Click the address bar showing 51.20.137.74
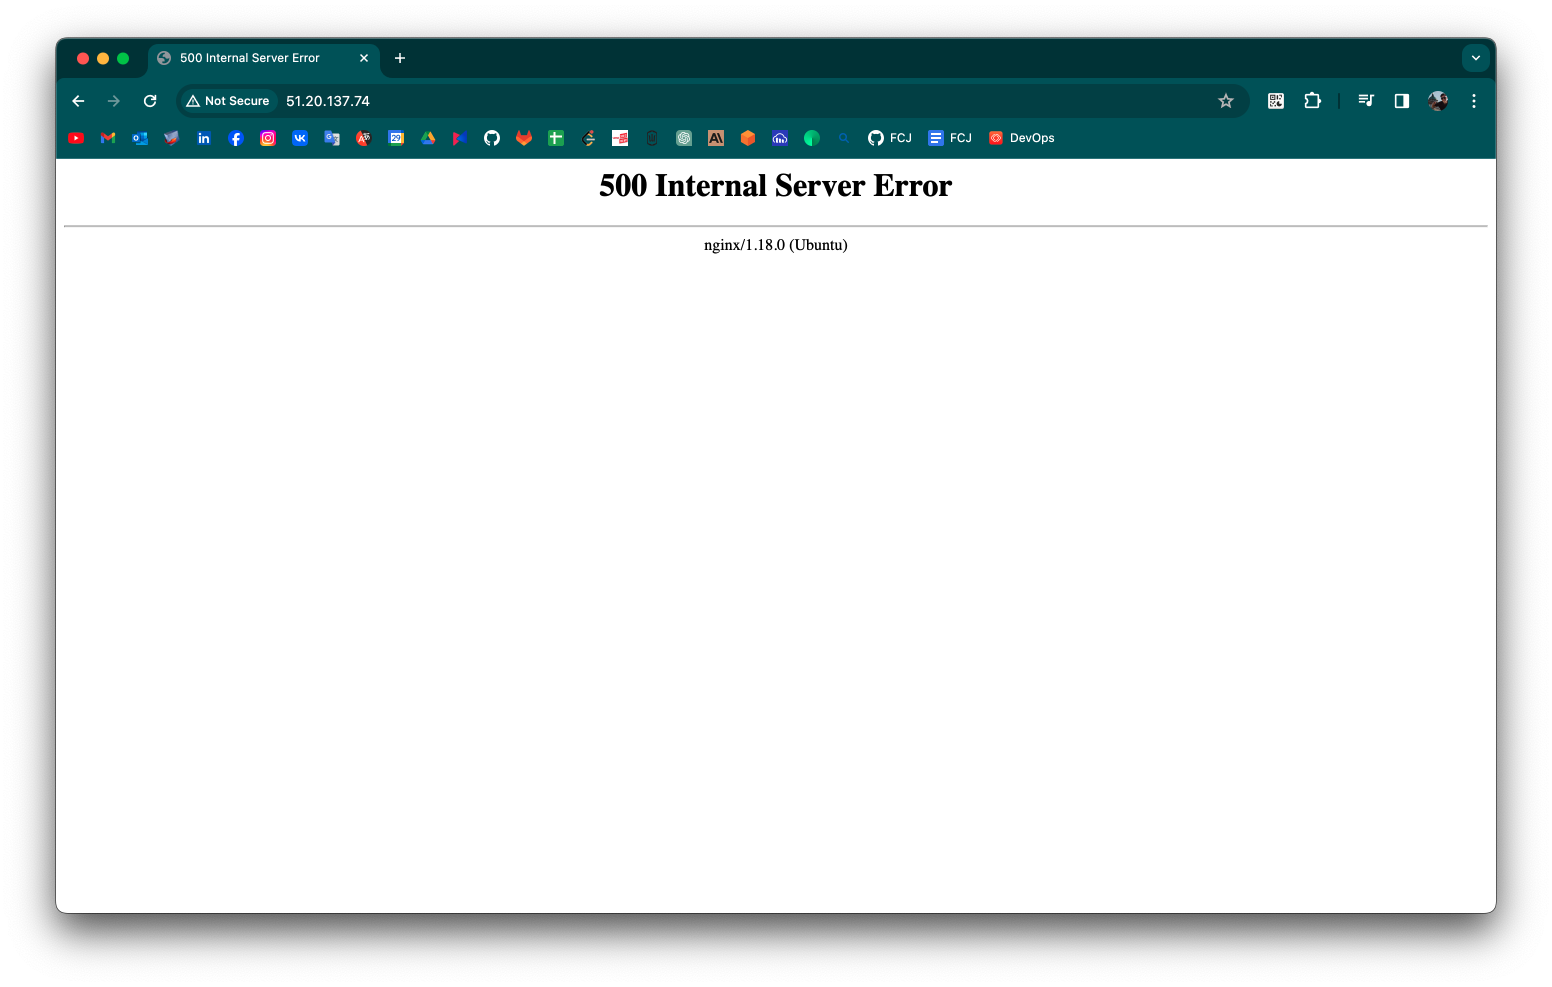Viewport: 1552px width, 987px height. [x=328, y=101]
